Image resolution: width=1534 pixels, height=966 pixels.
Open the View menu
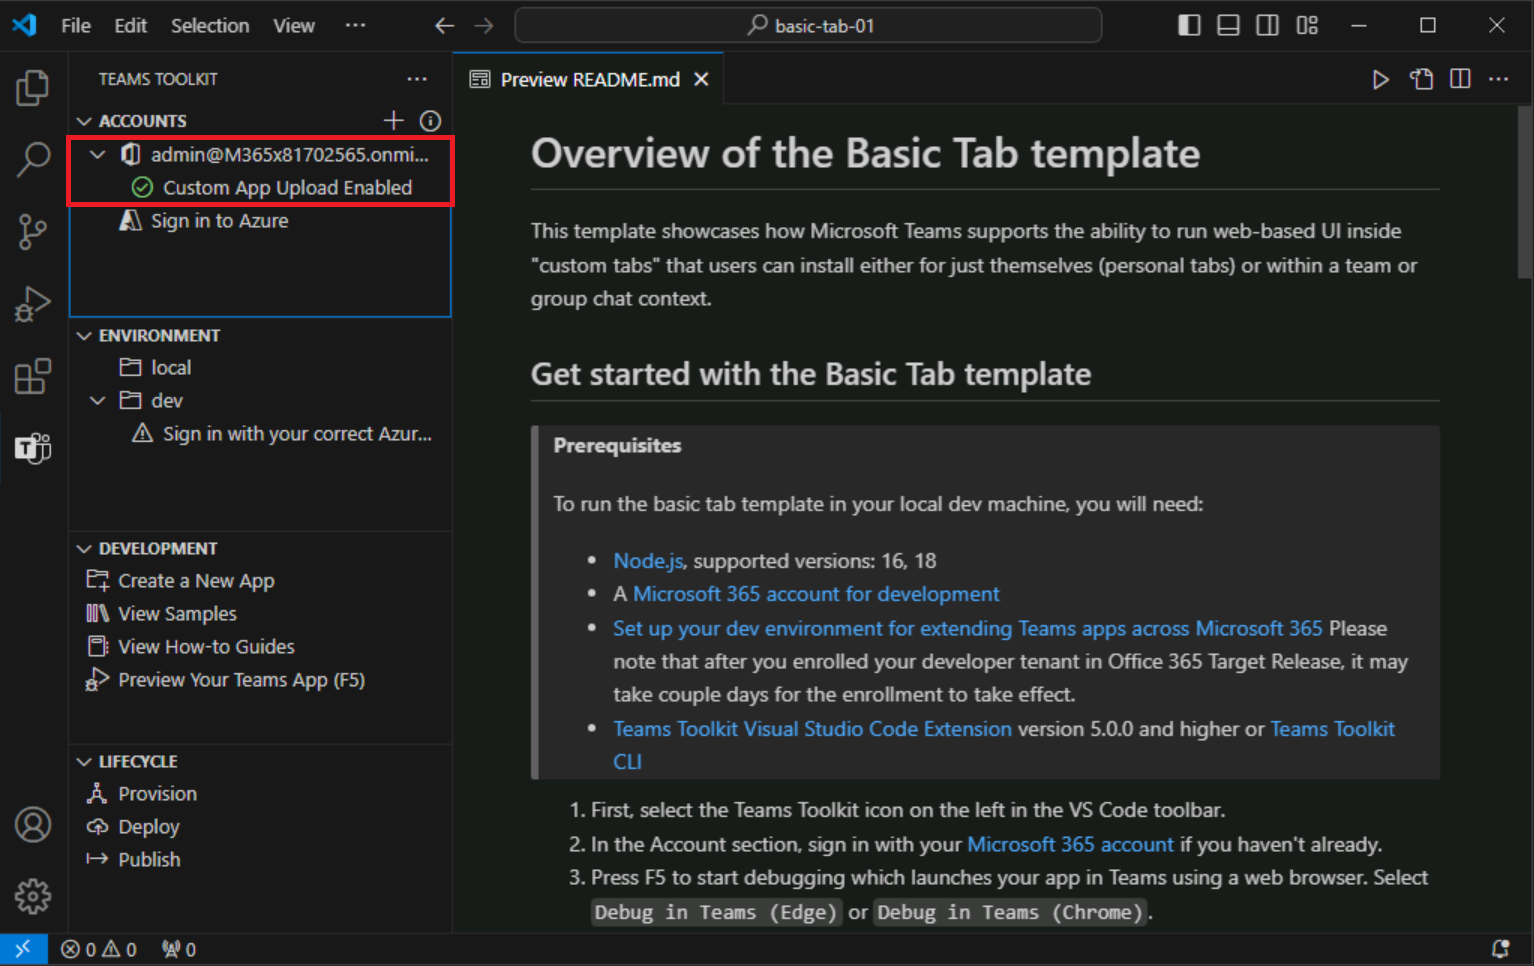coord(294,26)
